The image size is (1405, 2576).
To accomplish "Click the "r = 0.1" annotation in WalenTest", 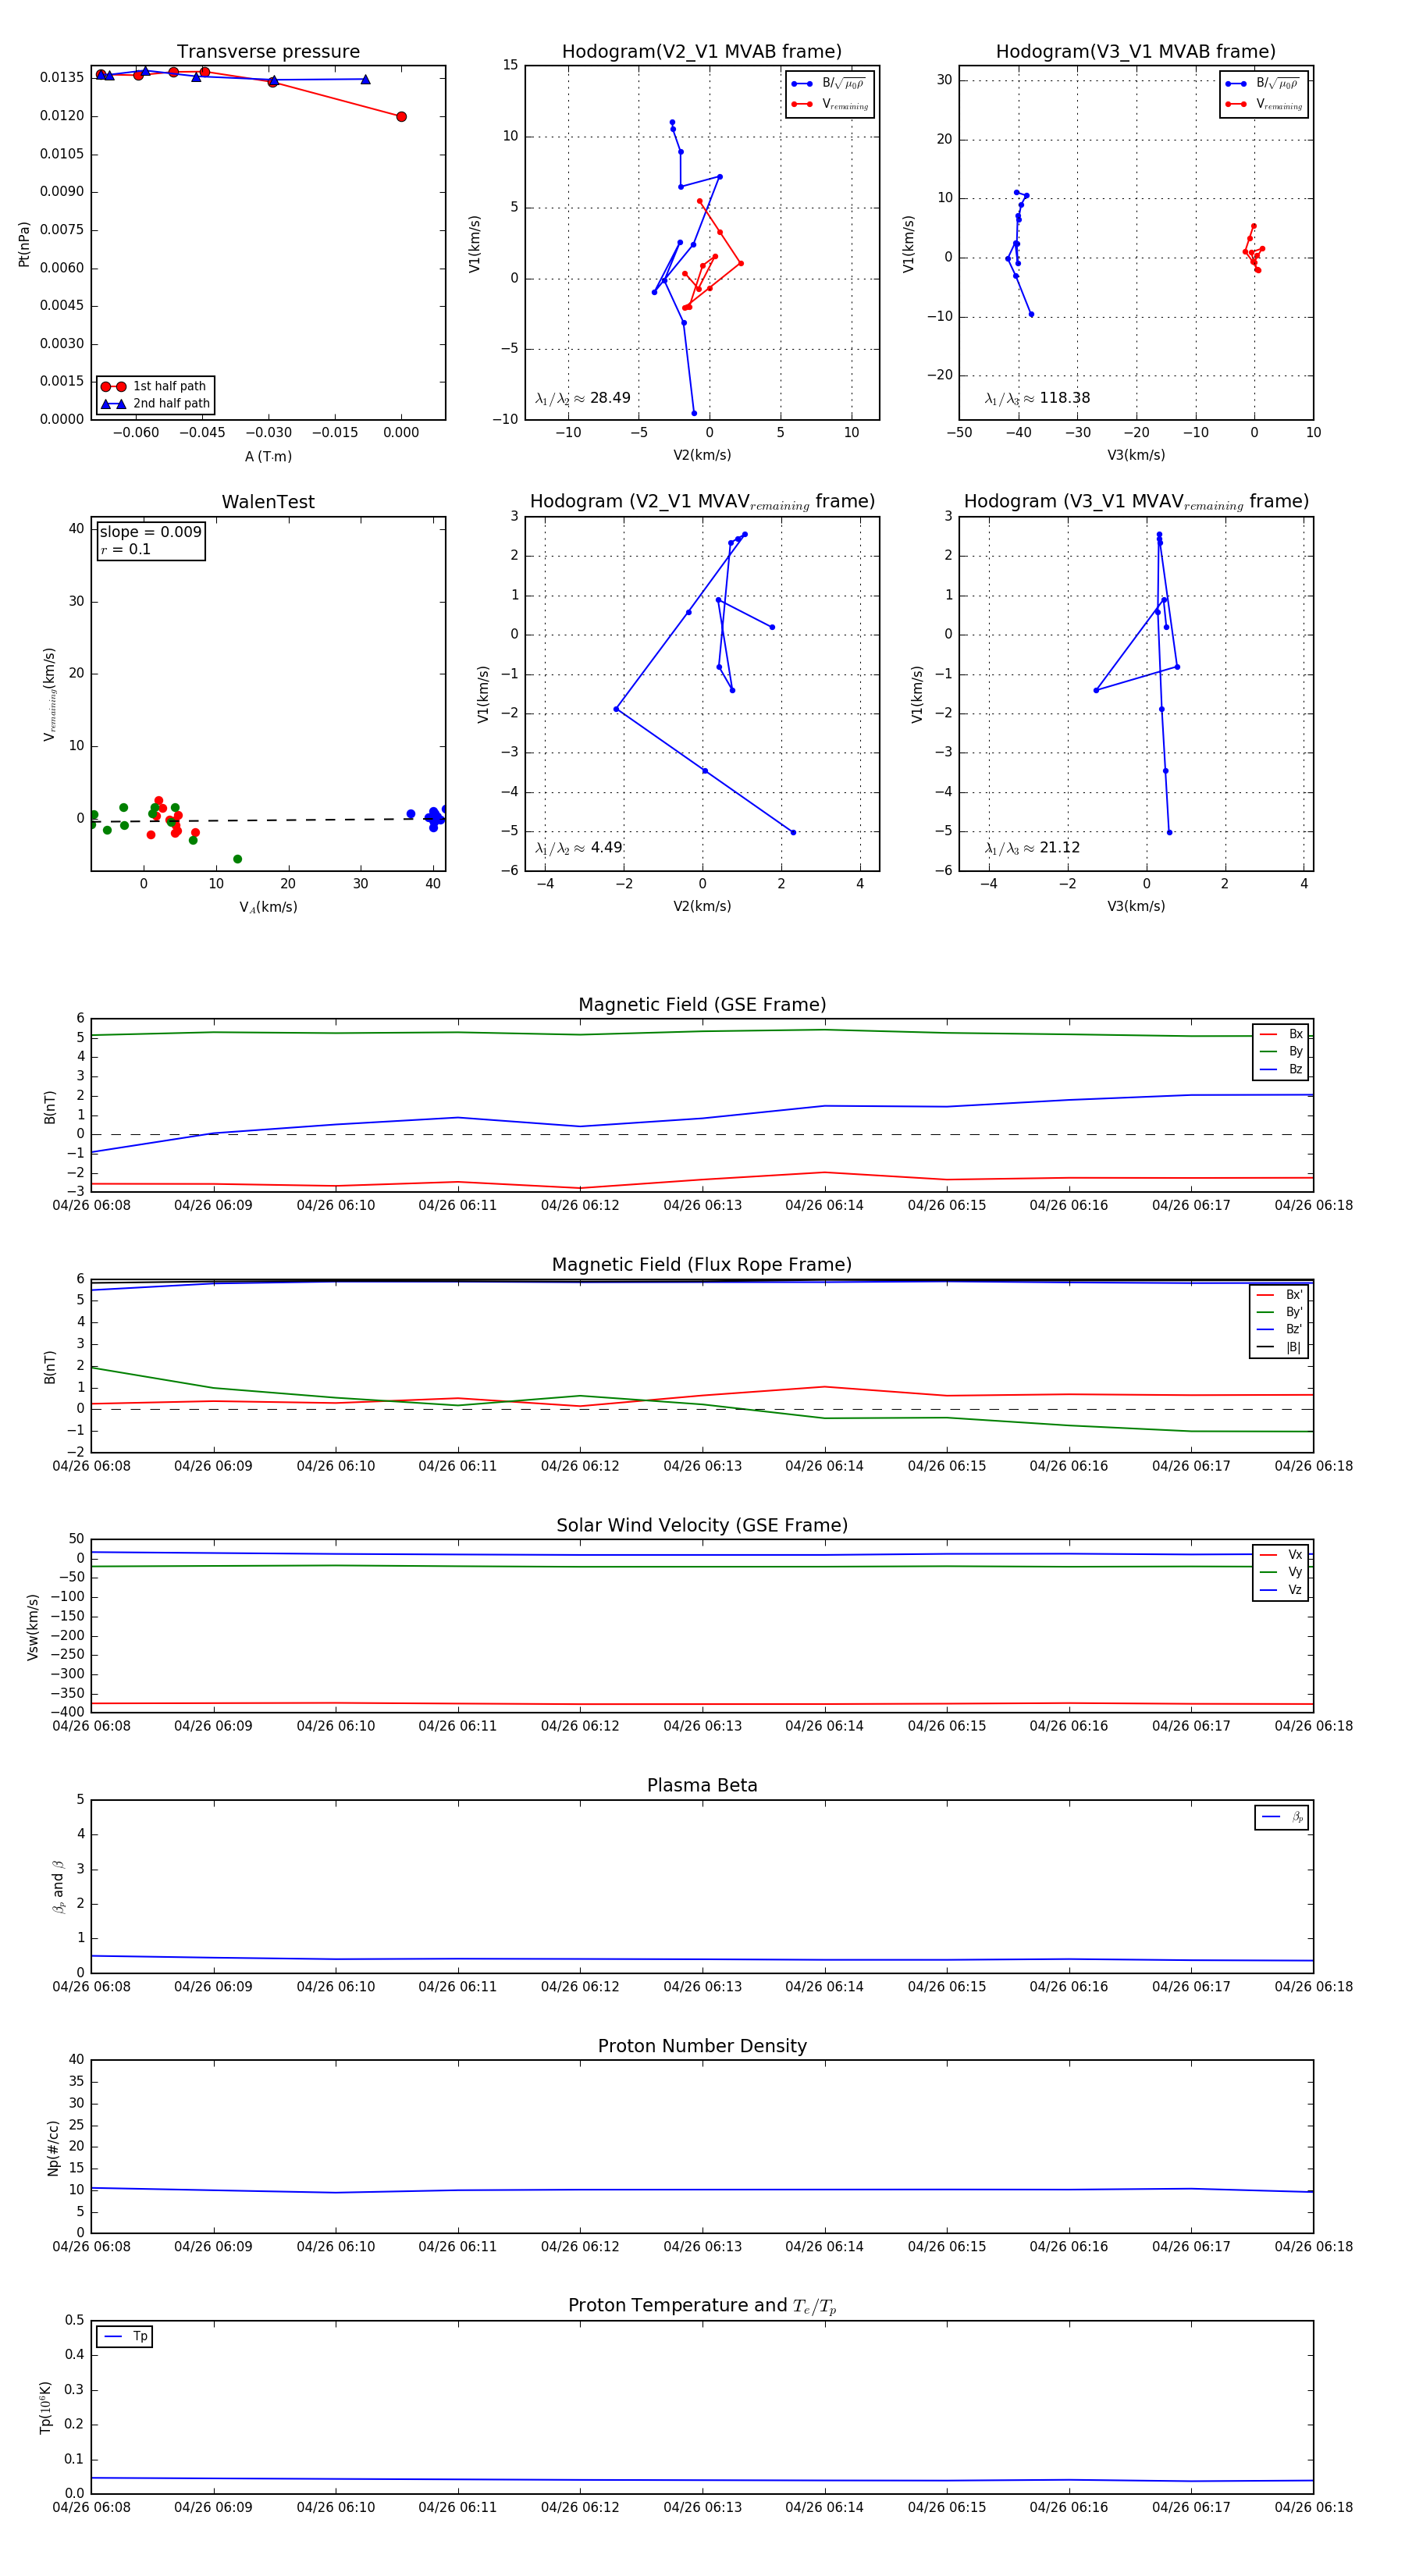I will tap(125, 549).
